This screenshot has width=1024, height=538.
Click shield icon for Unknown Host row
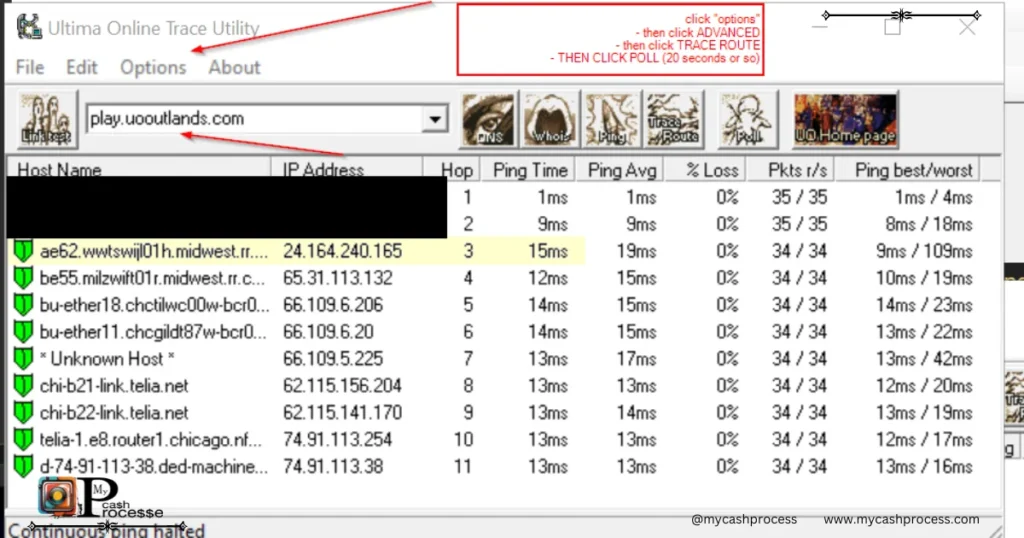(24, 358)
